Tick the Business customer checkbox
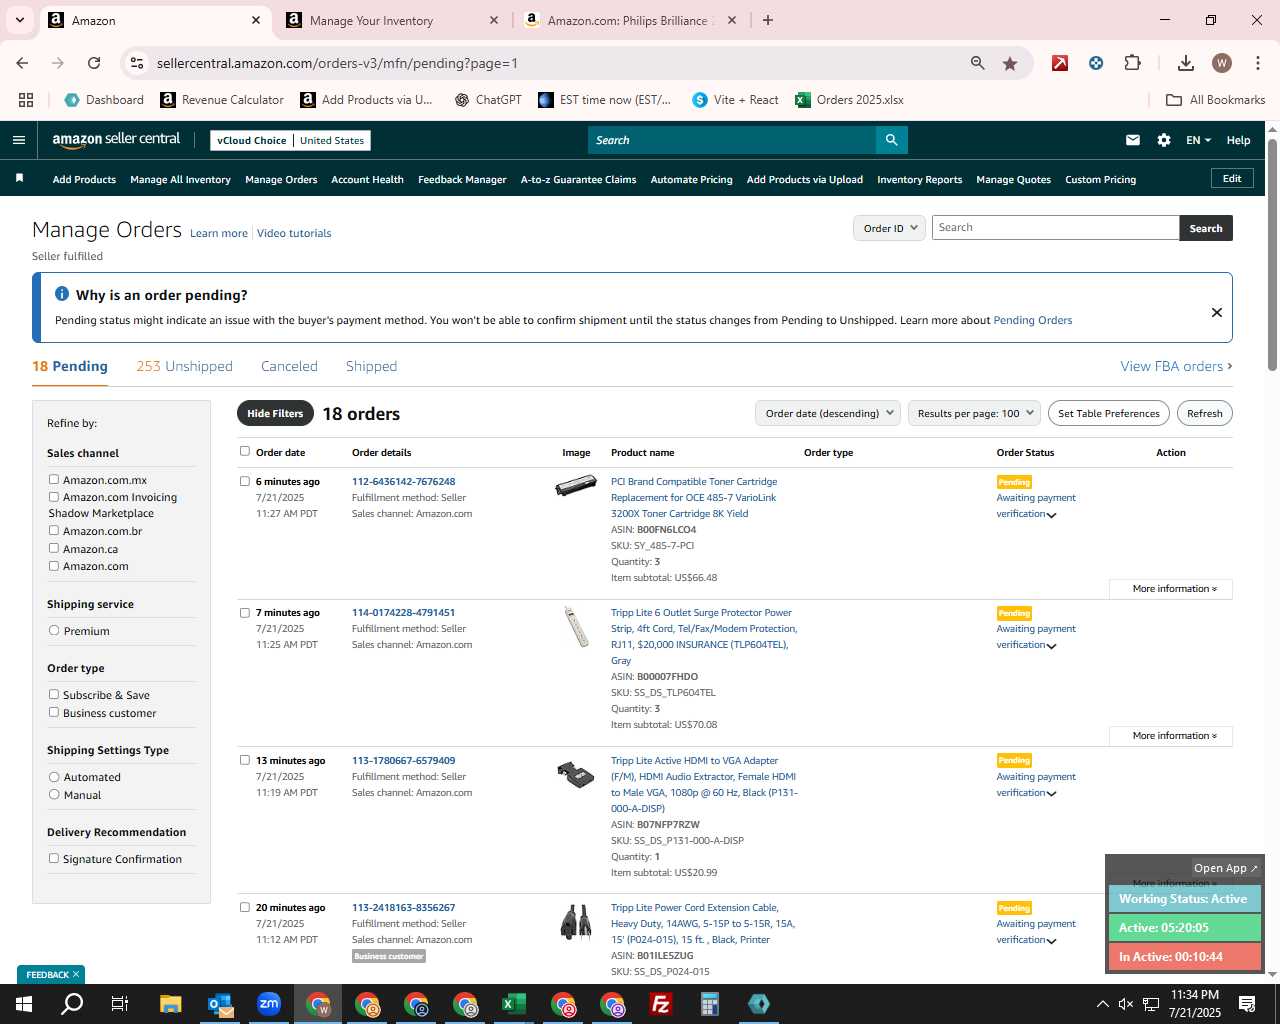 click(x=54, y=712)
